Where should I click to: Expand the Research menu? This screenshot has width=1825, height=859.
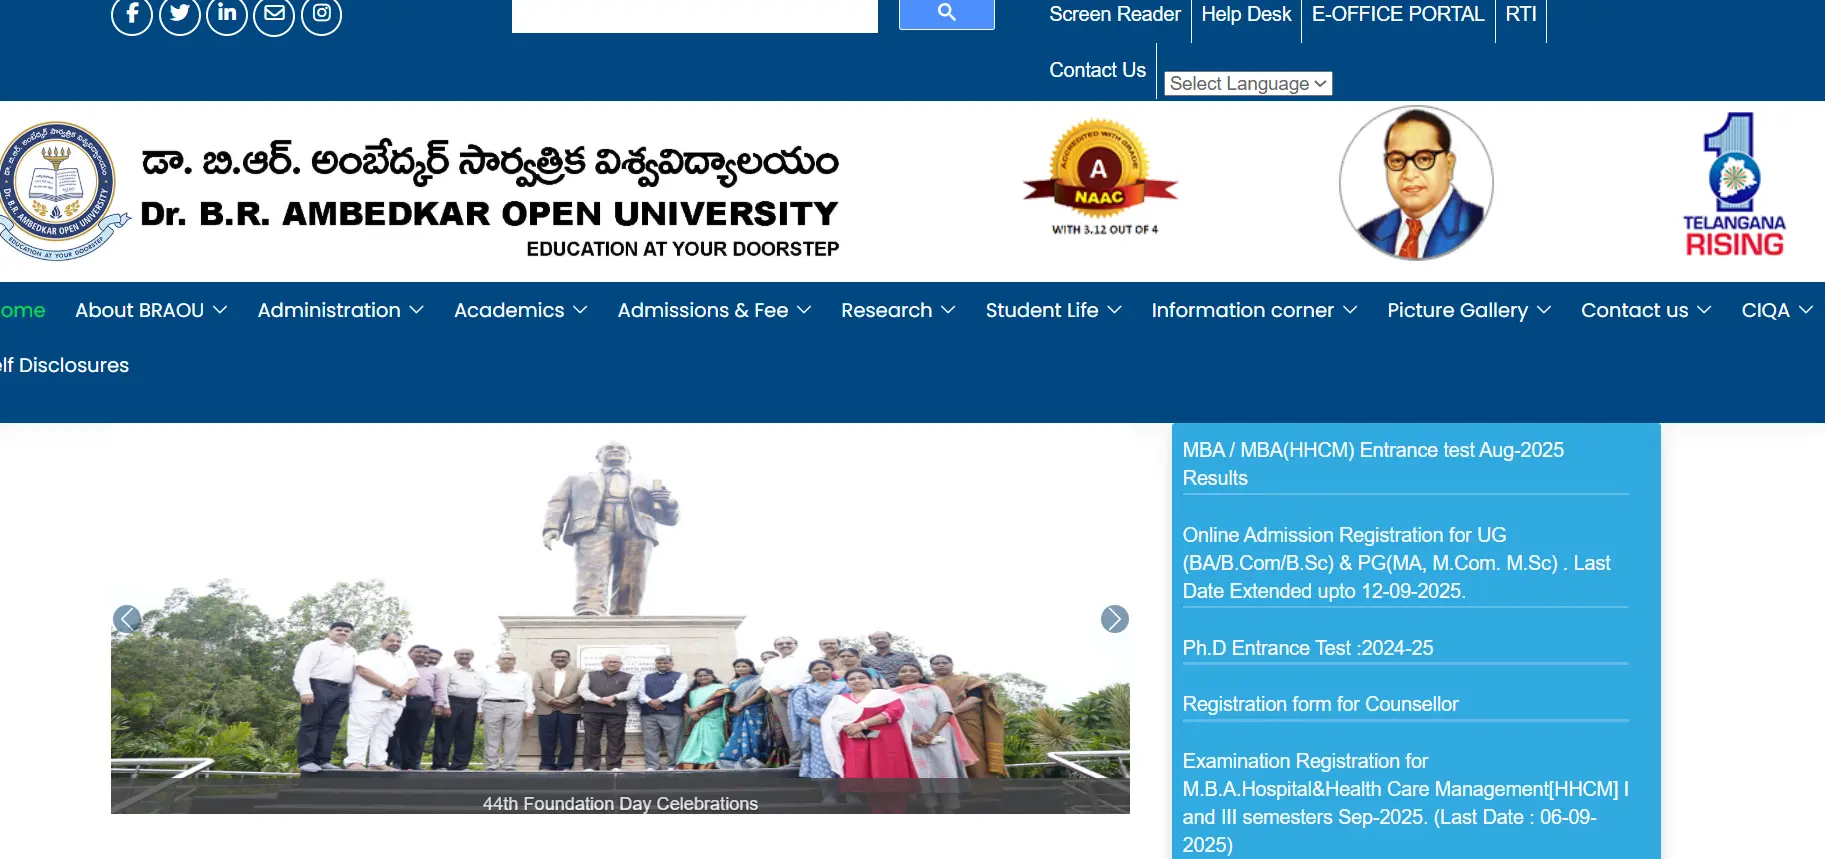point(898,310)
